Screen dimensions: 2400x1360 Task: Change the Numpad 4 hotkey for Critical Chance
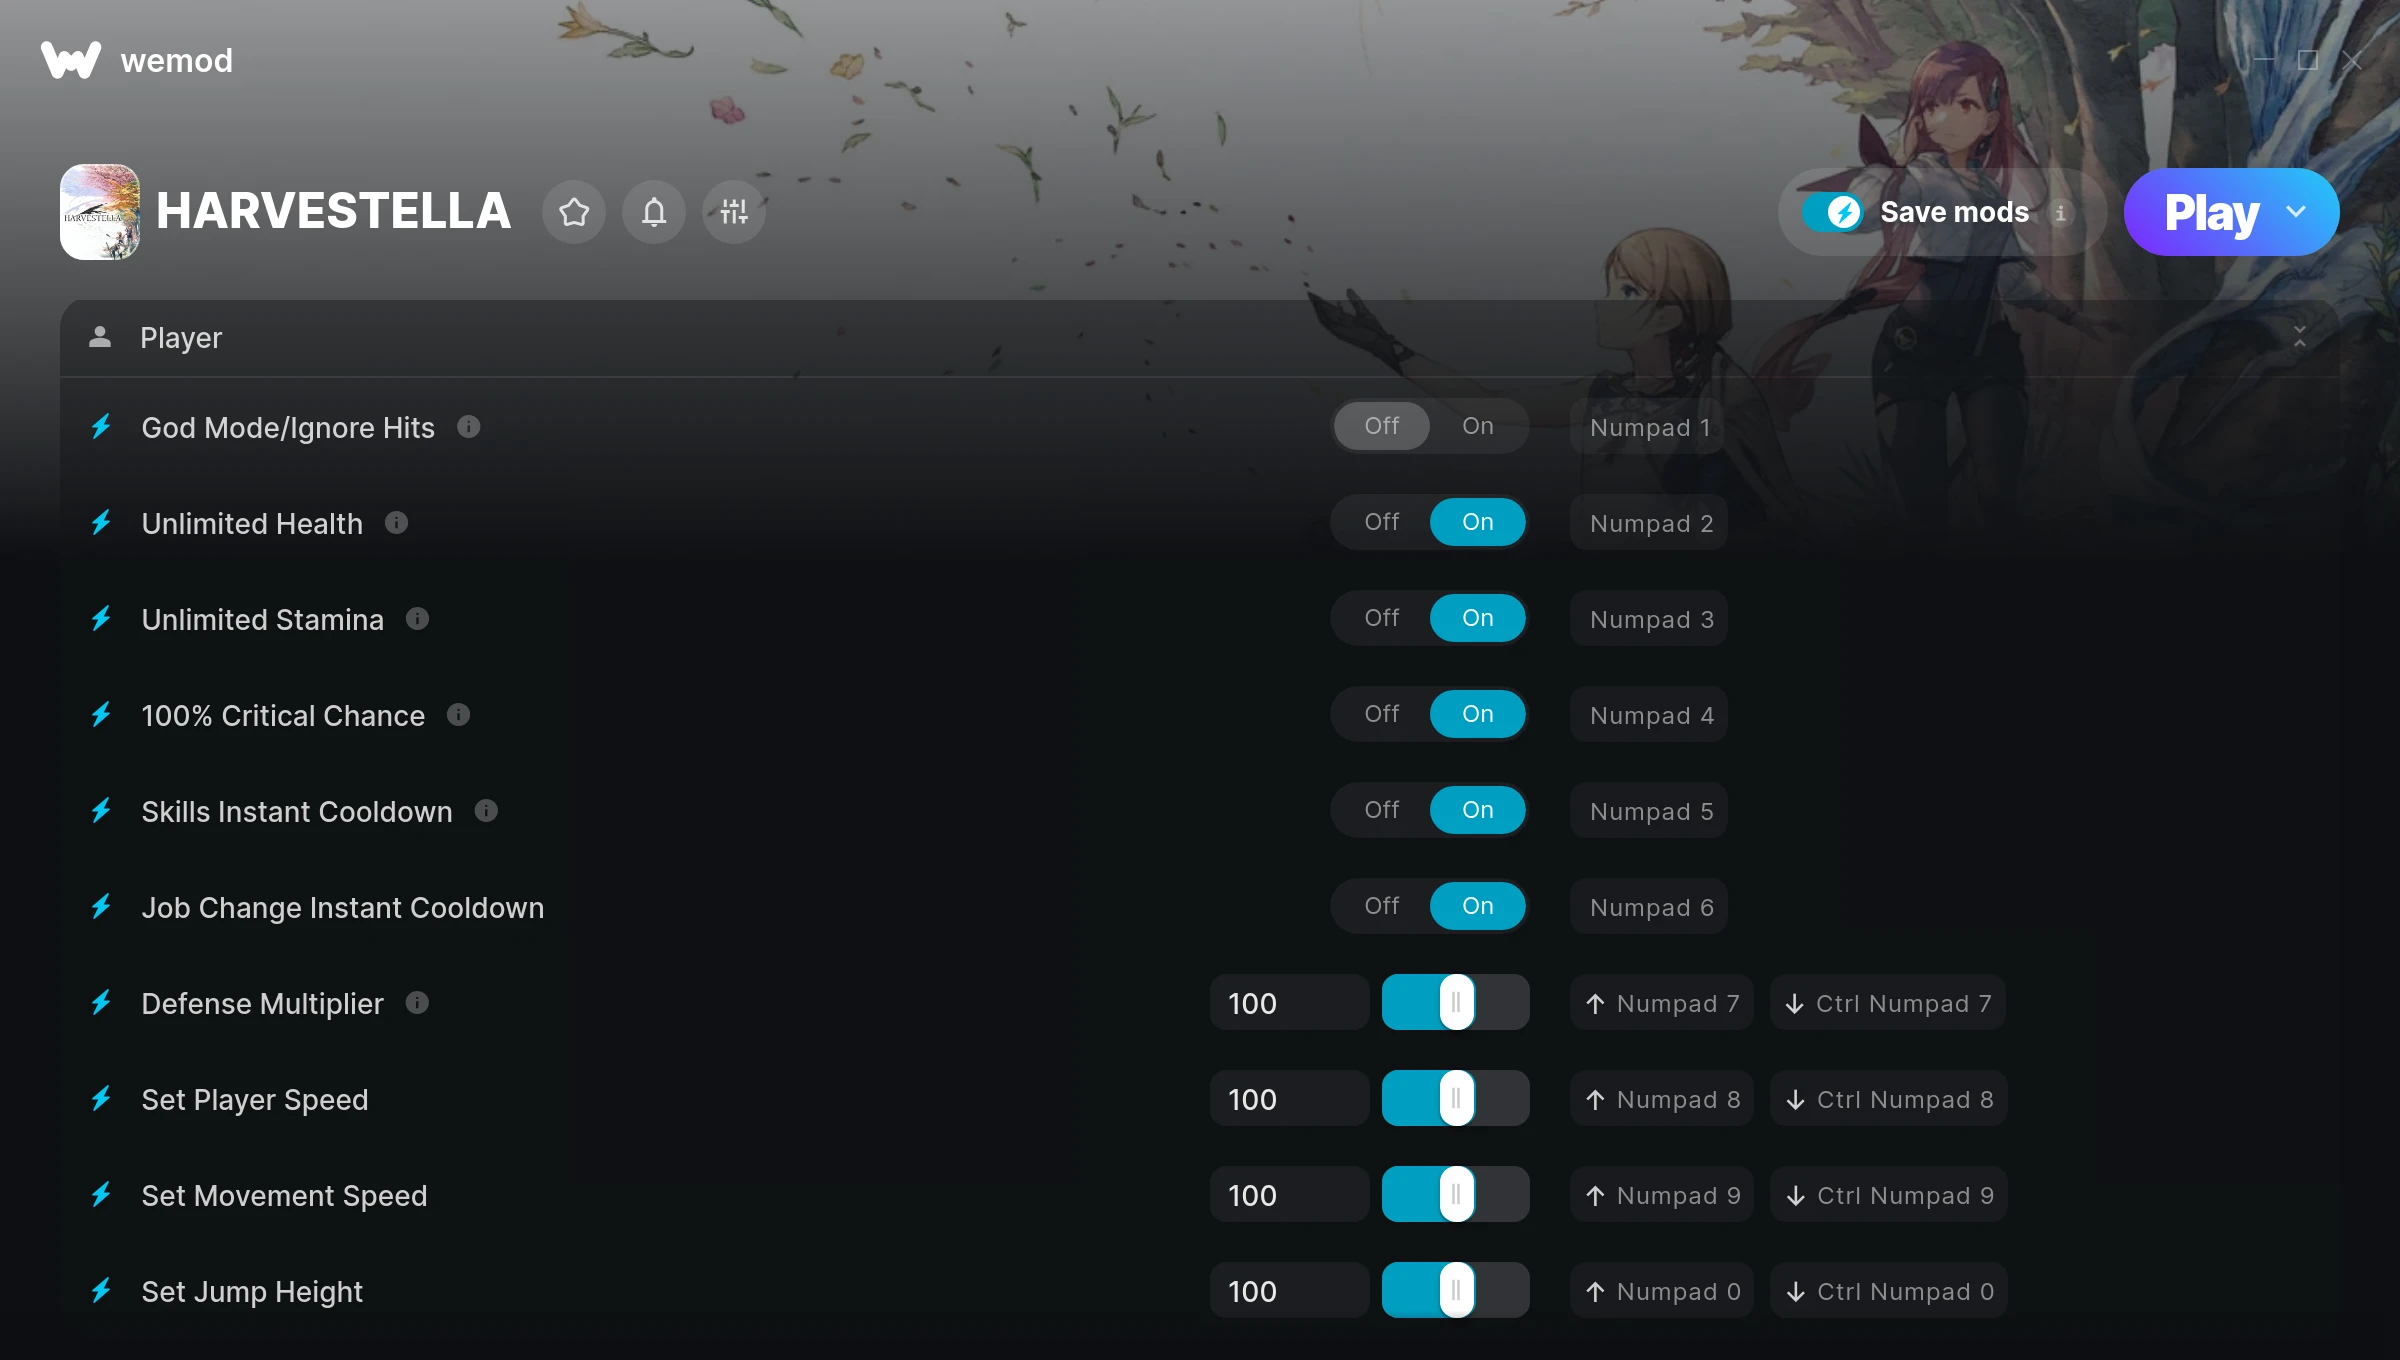tap(1649, 715)
